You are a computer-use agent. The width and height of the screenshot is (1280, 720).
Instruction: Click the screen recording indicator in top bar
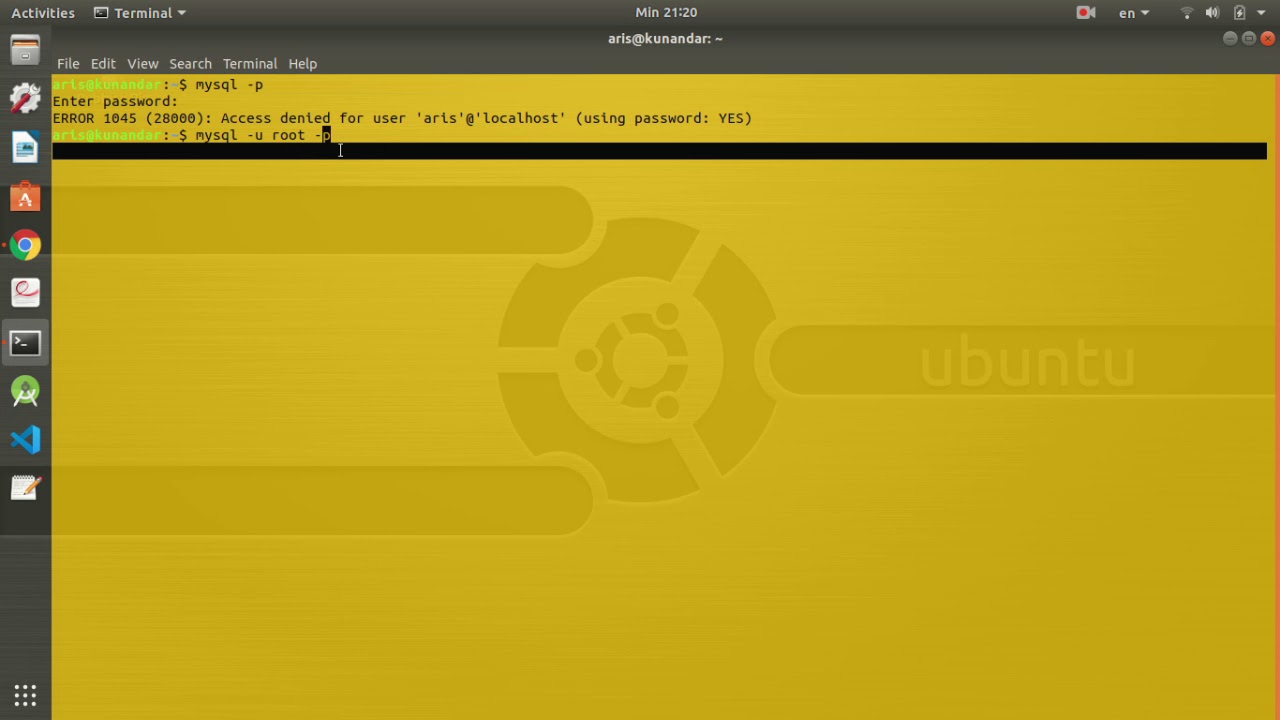pyautogui.click(x=1086, y=13)
